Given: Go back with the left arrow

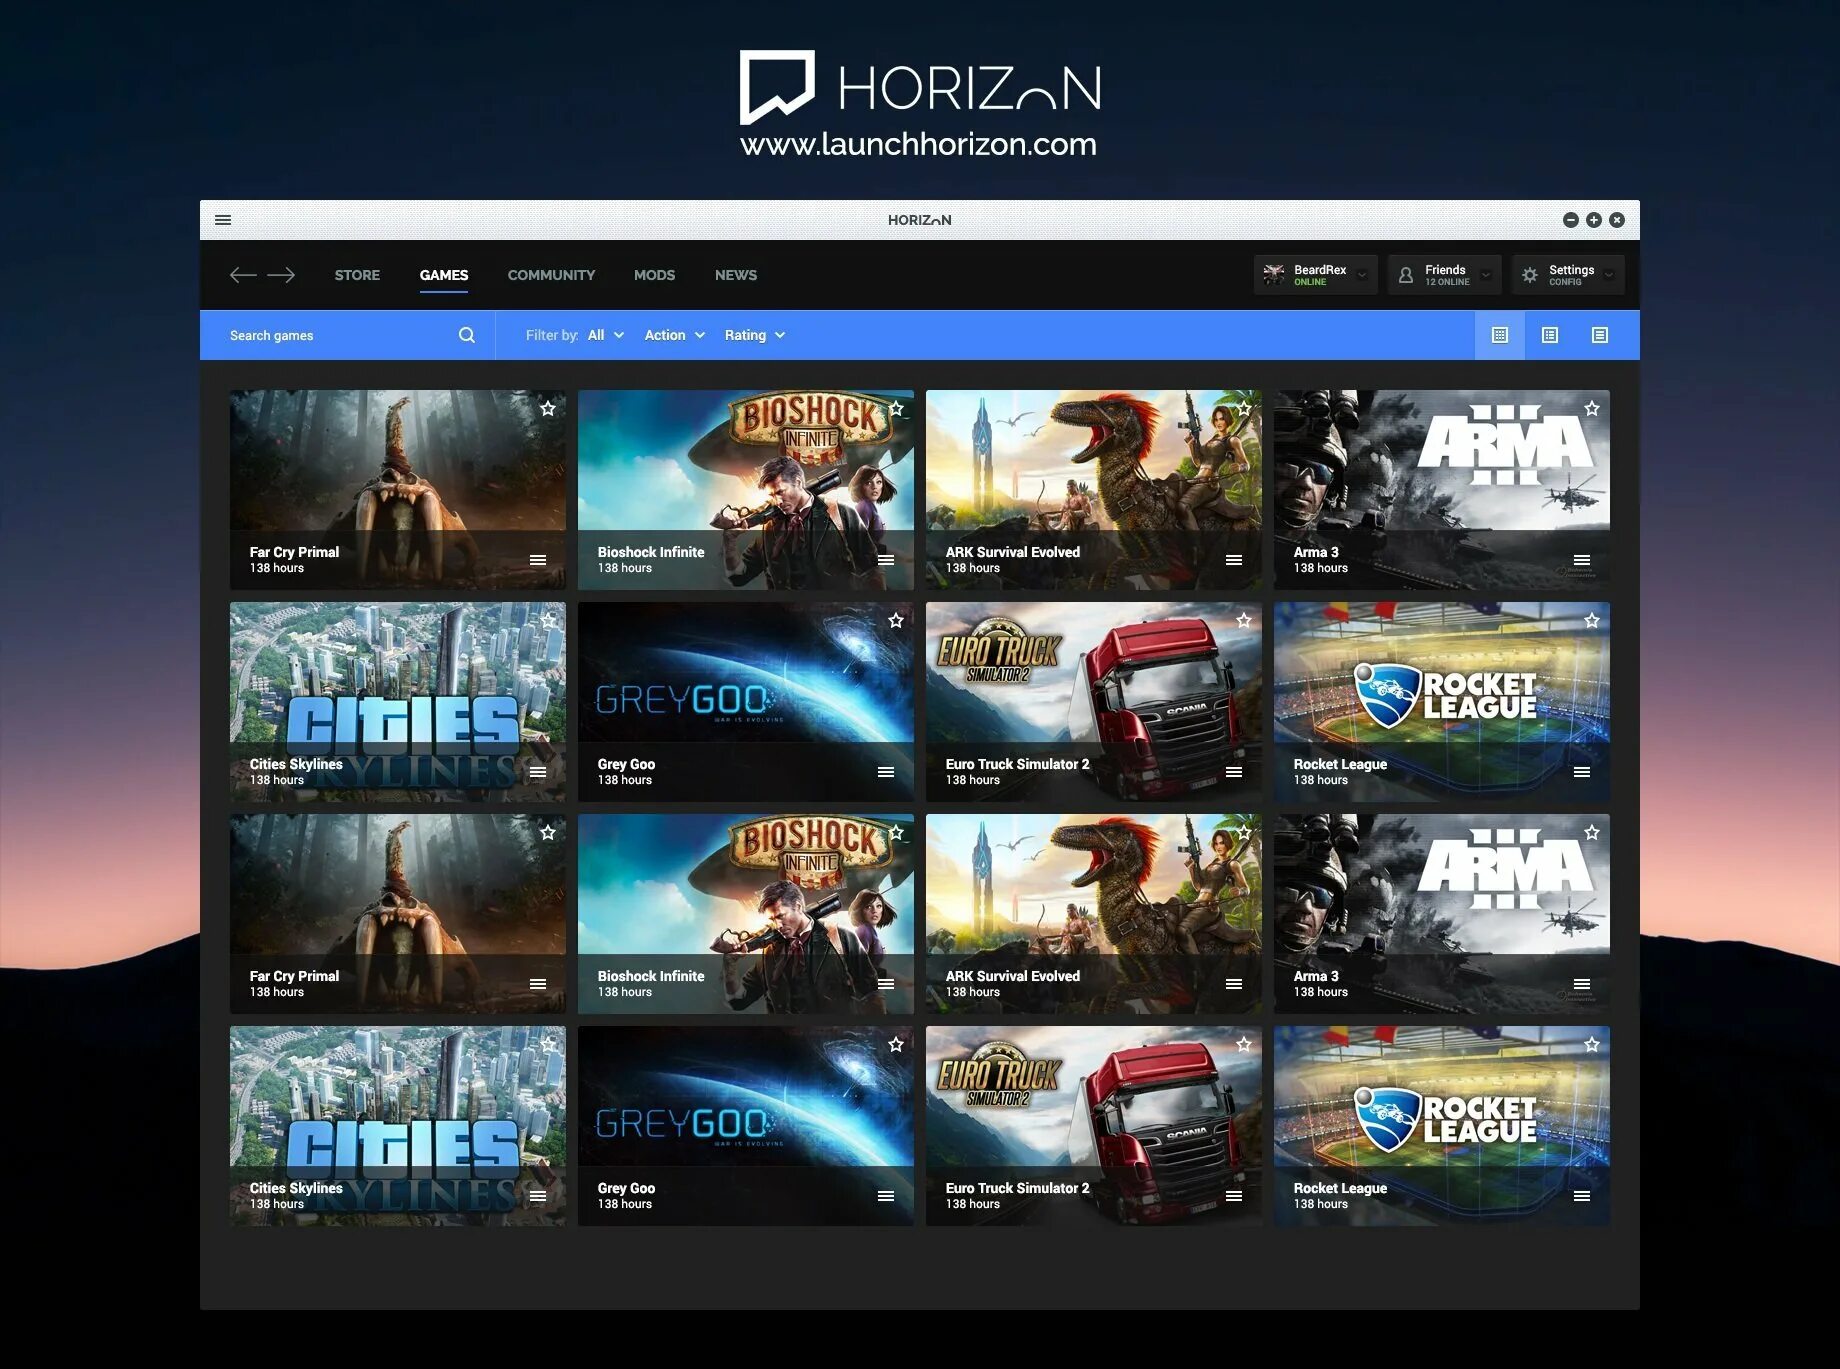Looking at the screenshot, I should (x=243, y=275).
